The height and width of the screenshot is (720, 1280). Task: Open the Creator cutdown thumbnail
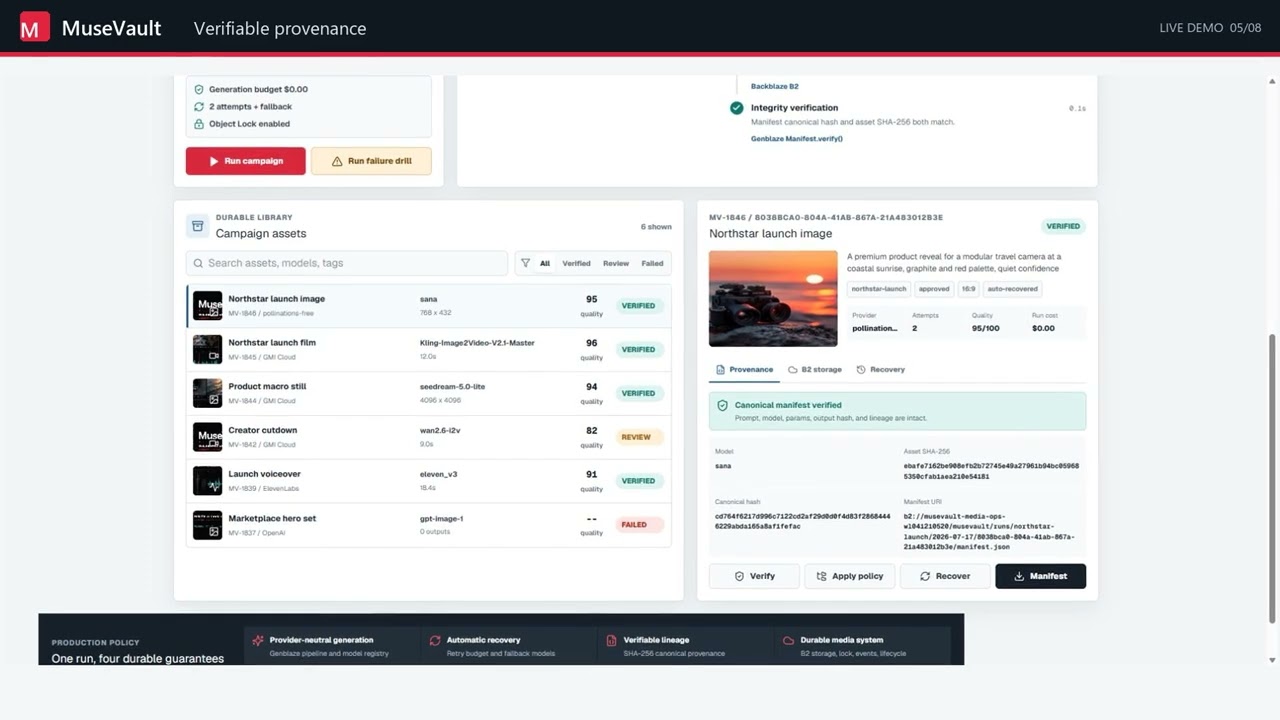tap(207, 437)
